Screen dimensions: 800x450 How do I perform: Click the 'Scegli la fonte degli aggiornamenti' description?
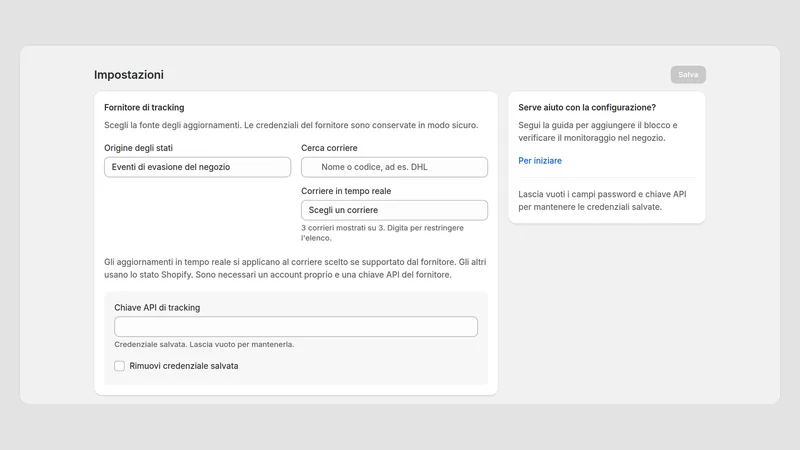coord(291,125)
